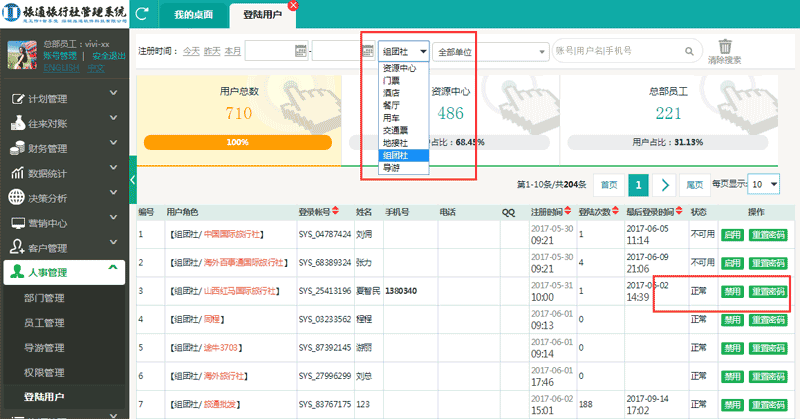The width and height of the screenshot is (800, 419).
Task: Click the next page arrow icon
Action: [665, 185]
